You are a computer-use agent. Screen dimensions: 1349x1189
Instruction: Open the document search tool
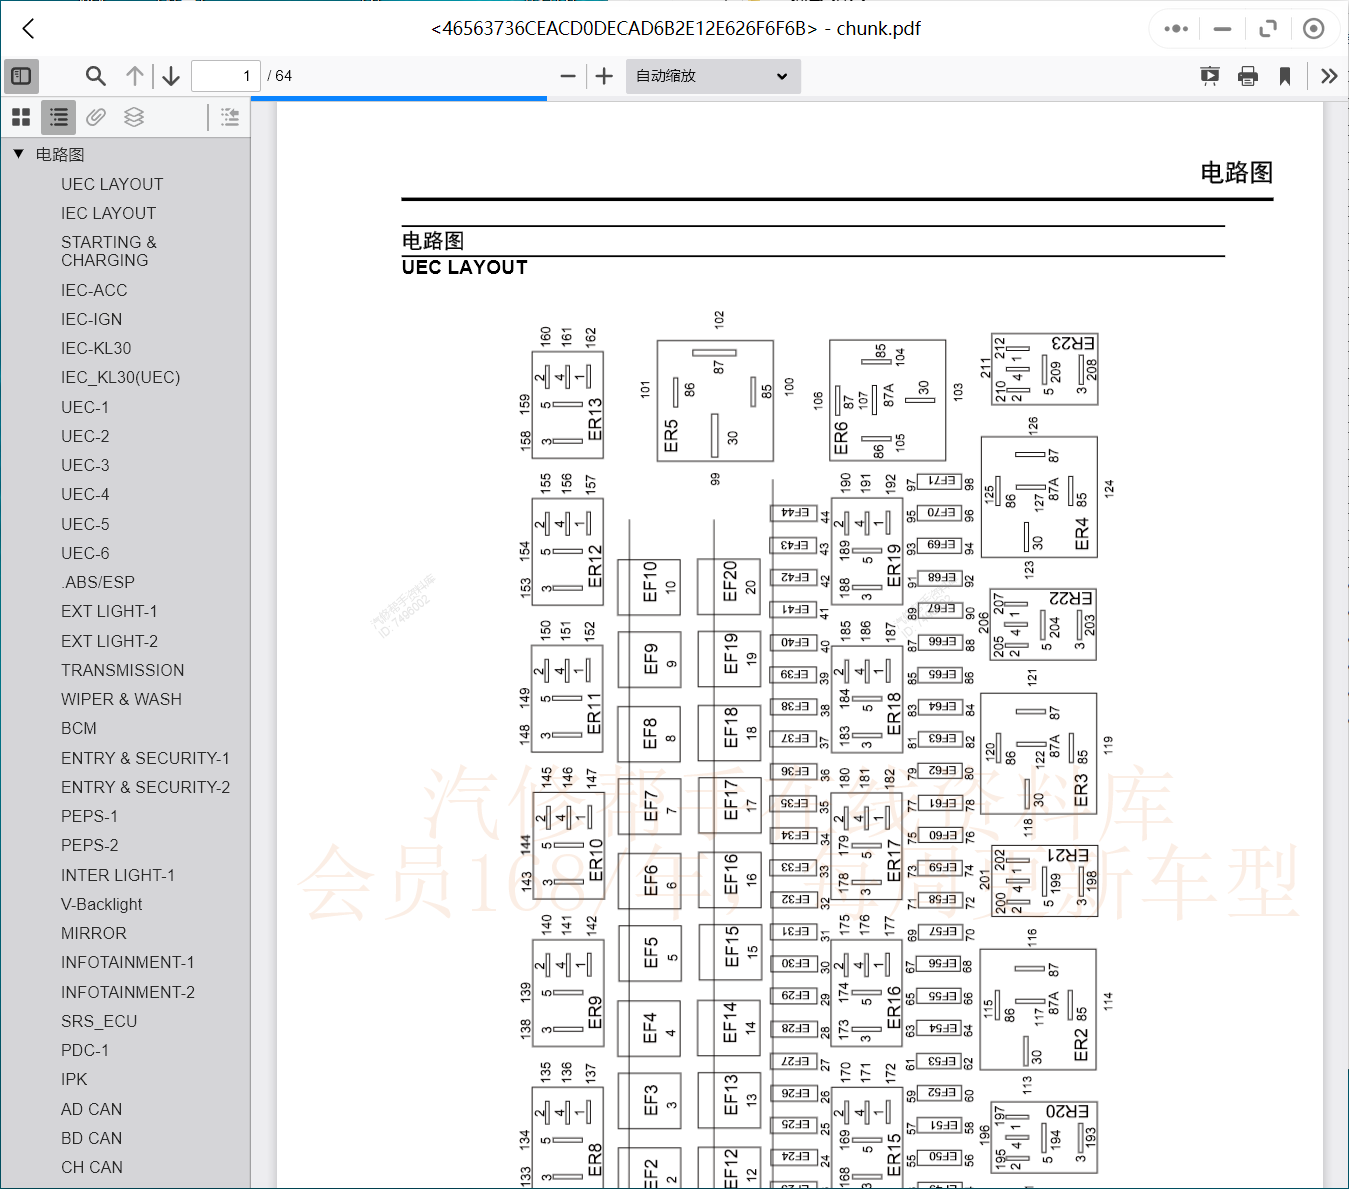pos(95,75)
